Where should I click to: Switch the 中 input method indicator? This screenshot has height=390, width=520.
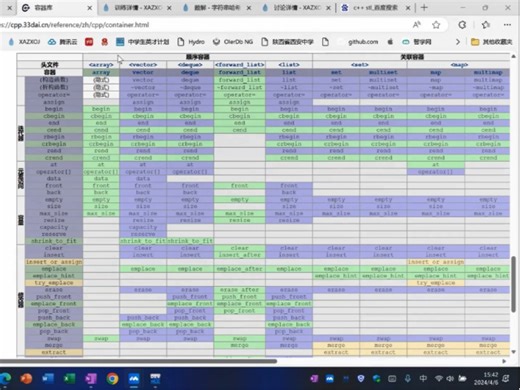point(423,378)
